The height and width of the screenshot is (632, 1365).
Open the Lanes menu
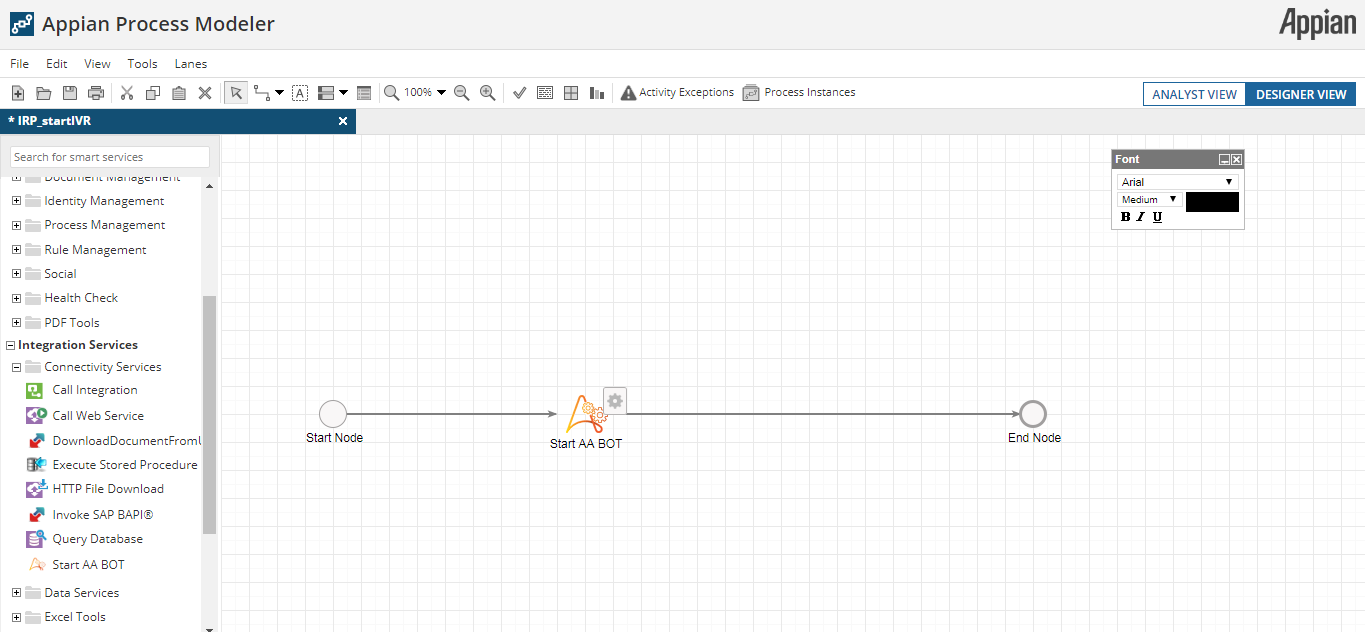(191, 64)
